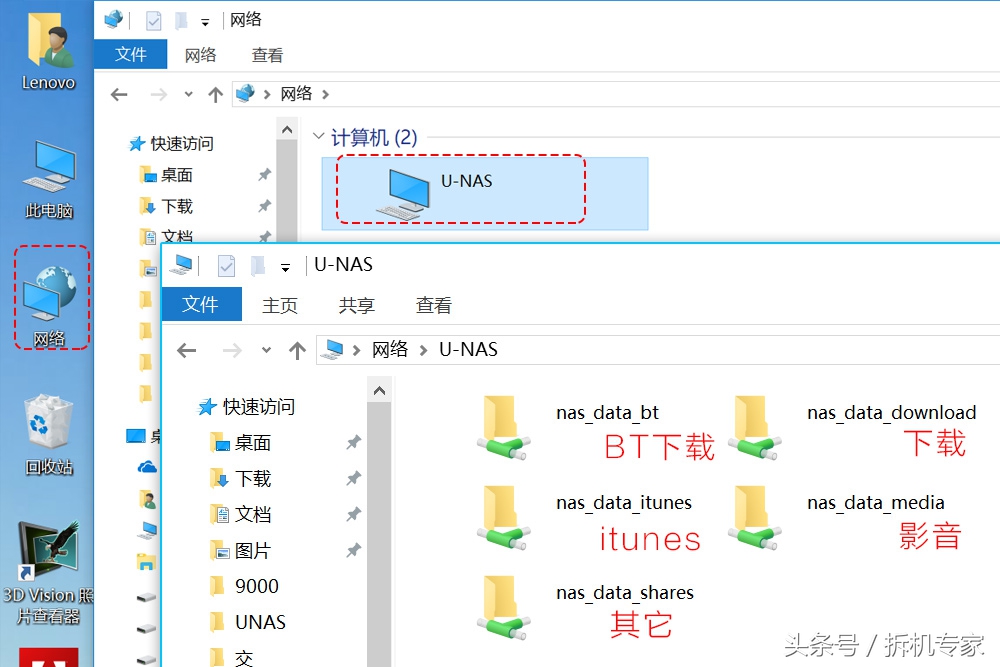Open 共享 tab in U-NAS window
The height and width of the screenshot is (667, 1000).
click(x=357, y=305)
